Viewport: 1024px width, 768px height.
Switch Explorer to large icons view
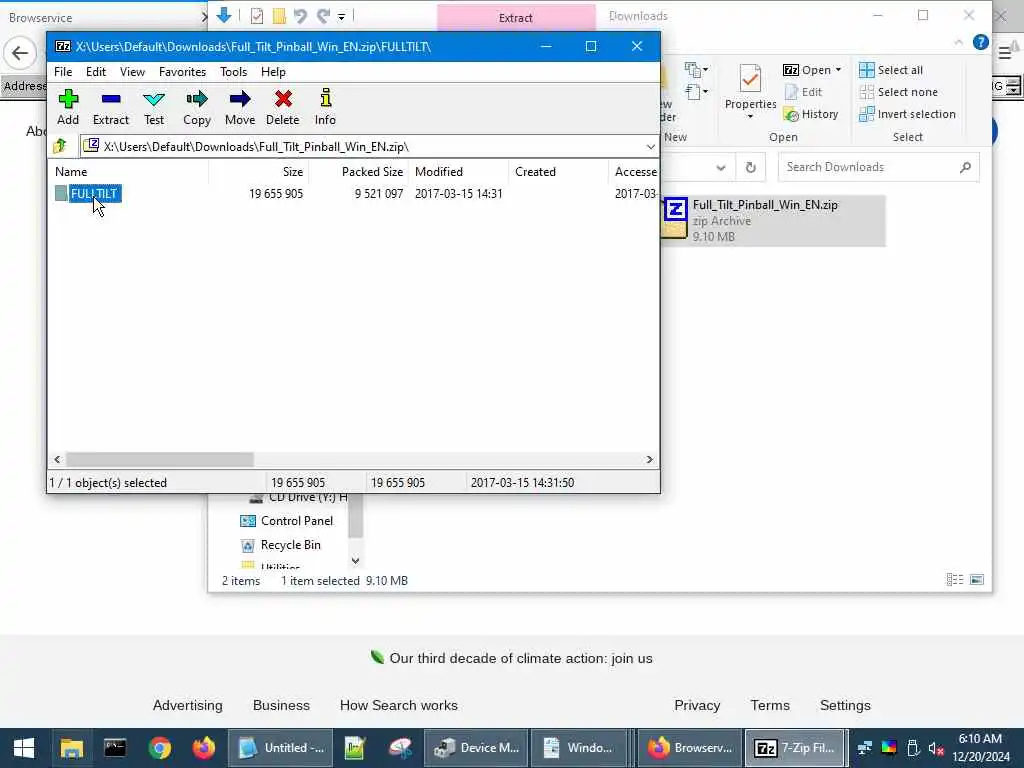pos(977,579)
